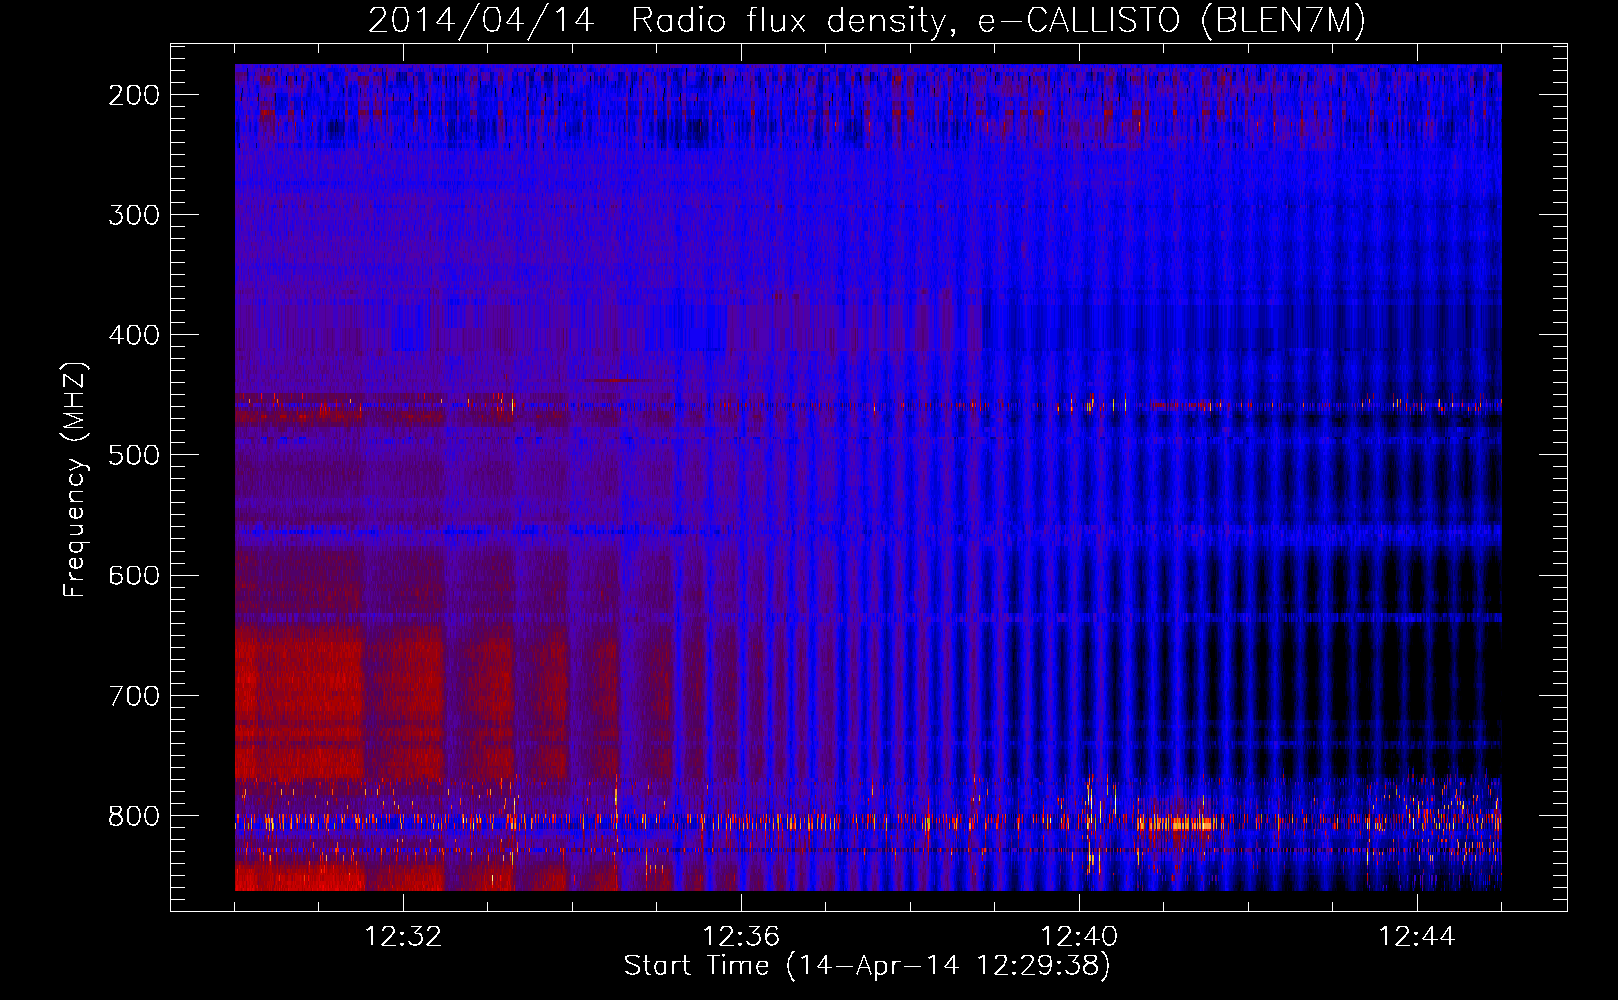Click the 12:44 time tick label
Viewport: 1618px width, 1000px height.
point(1417,936)
